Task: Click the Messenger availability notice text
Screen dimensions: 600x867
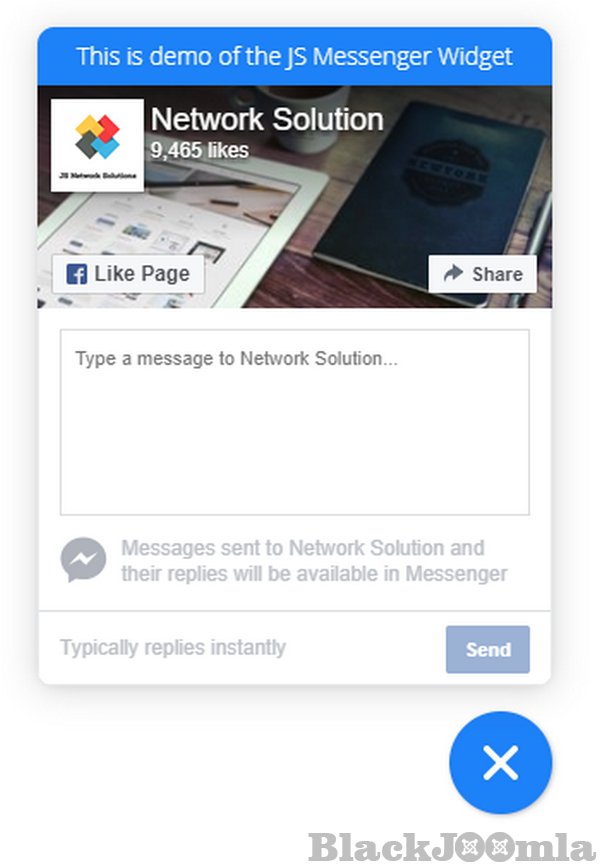Action: pos(314,561)
